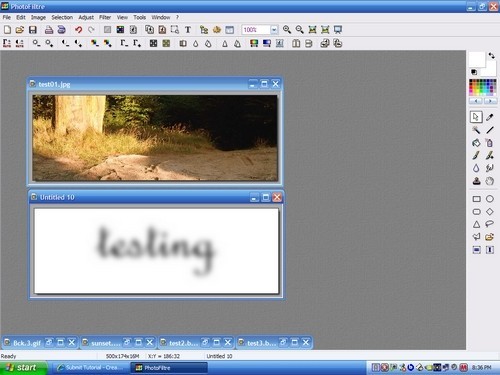Screen dimensions: 500x375
Task: Select the Paintbrush tool
Action: (476, 156)
